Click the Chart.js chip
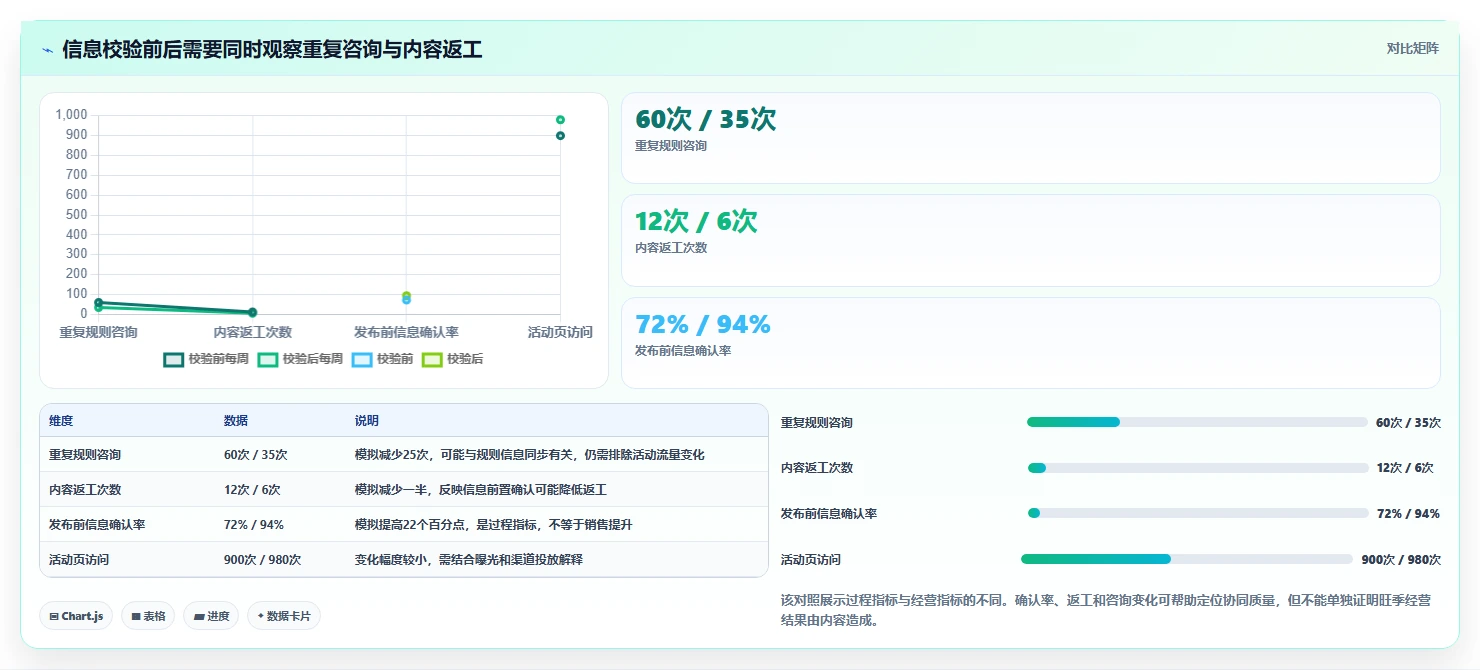Screen dimensions: 1480x670 coord(76,616)
